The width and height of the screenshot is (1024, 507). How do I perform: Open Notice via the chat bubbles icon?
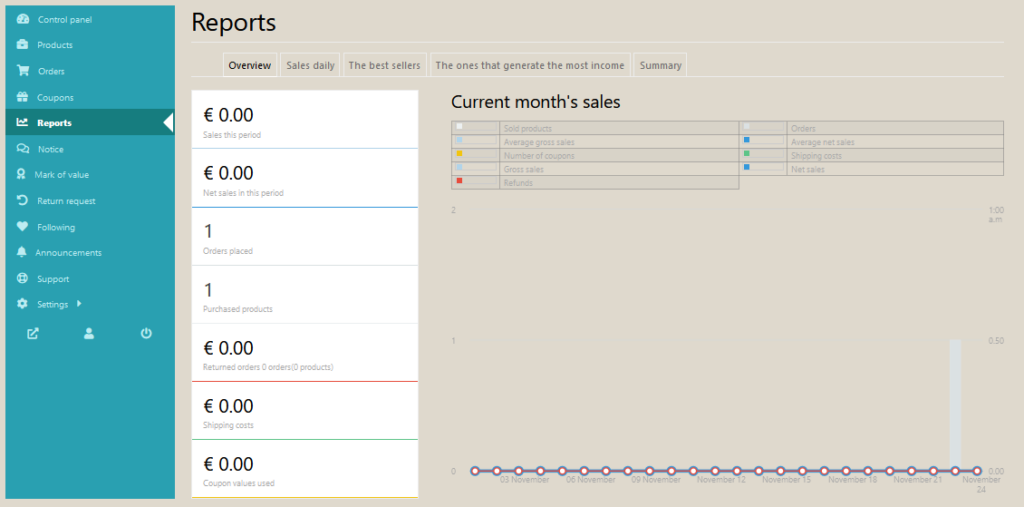click(23, 149)
